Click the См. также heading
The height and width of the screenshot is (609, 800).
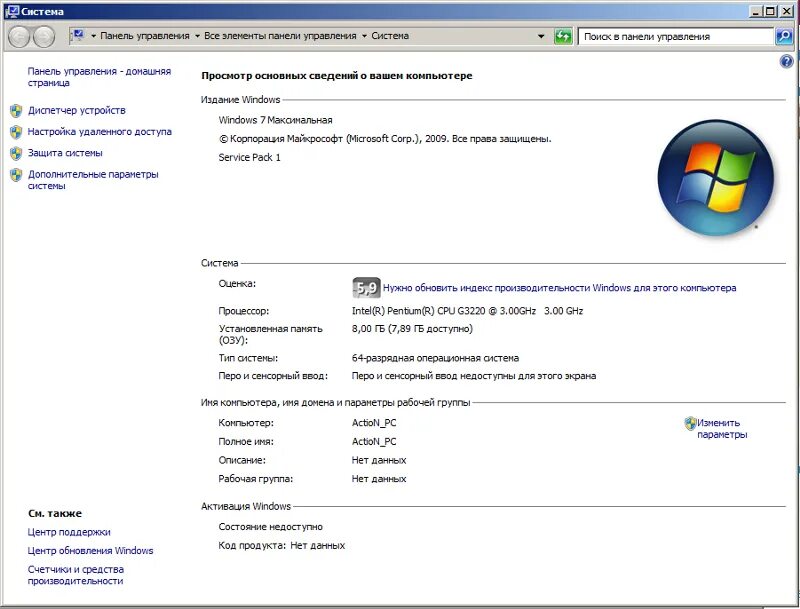click(x=55, y=514)
